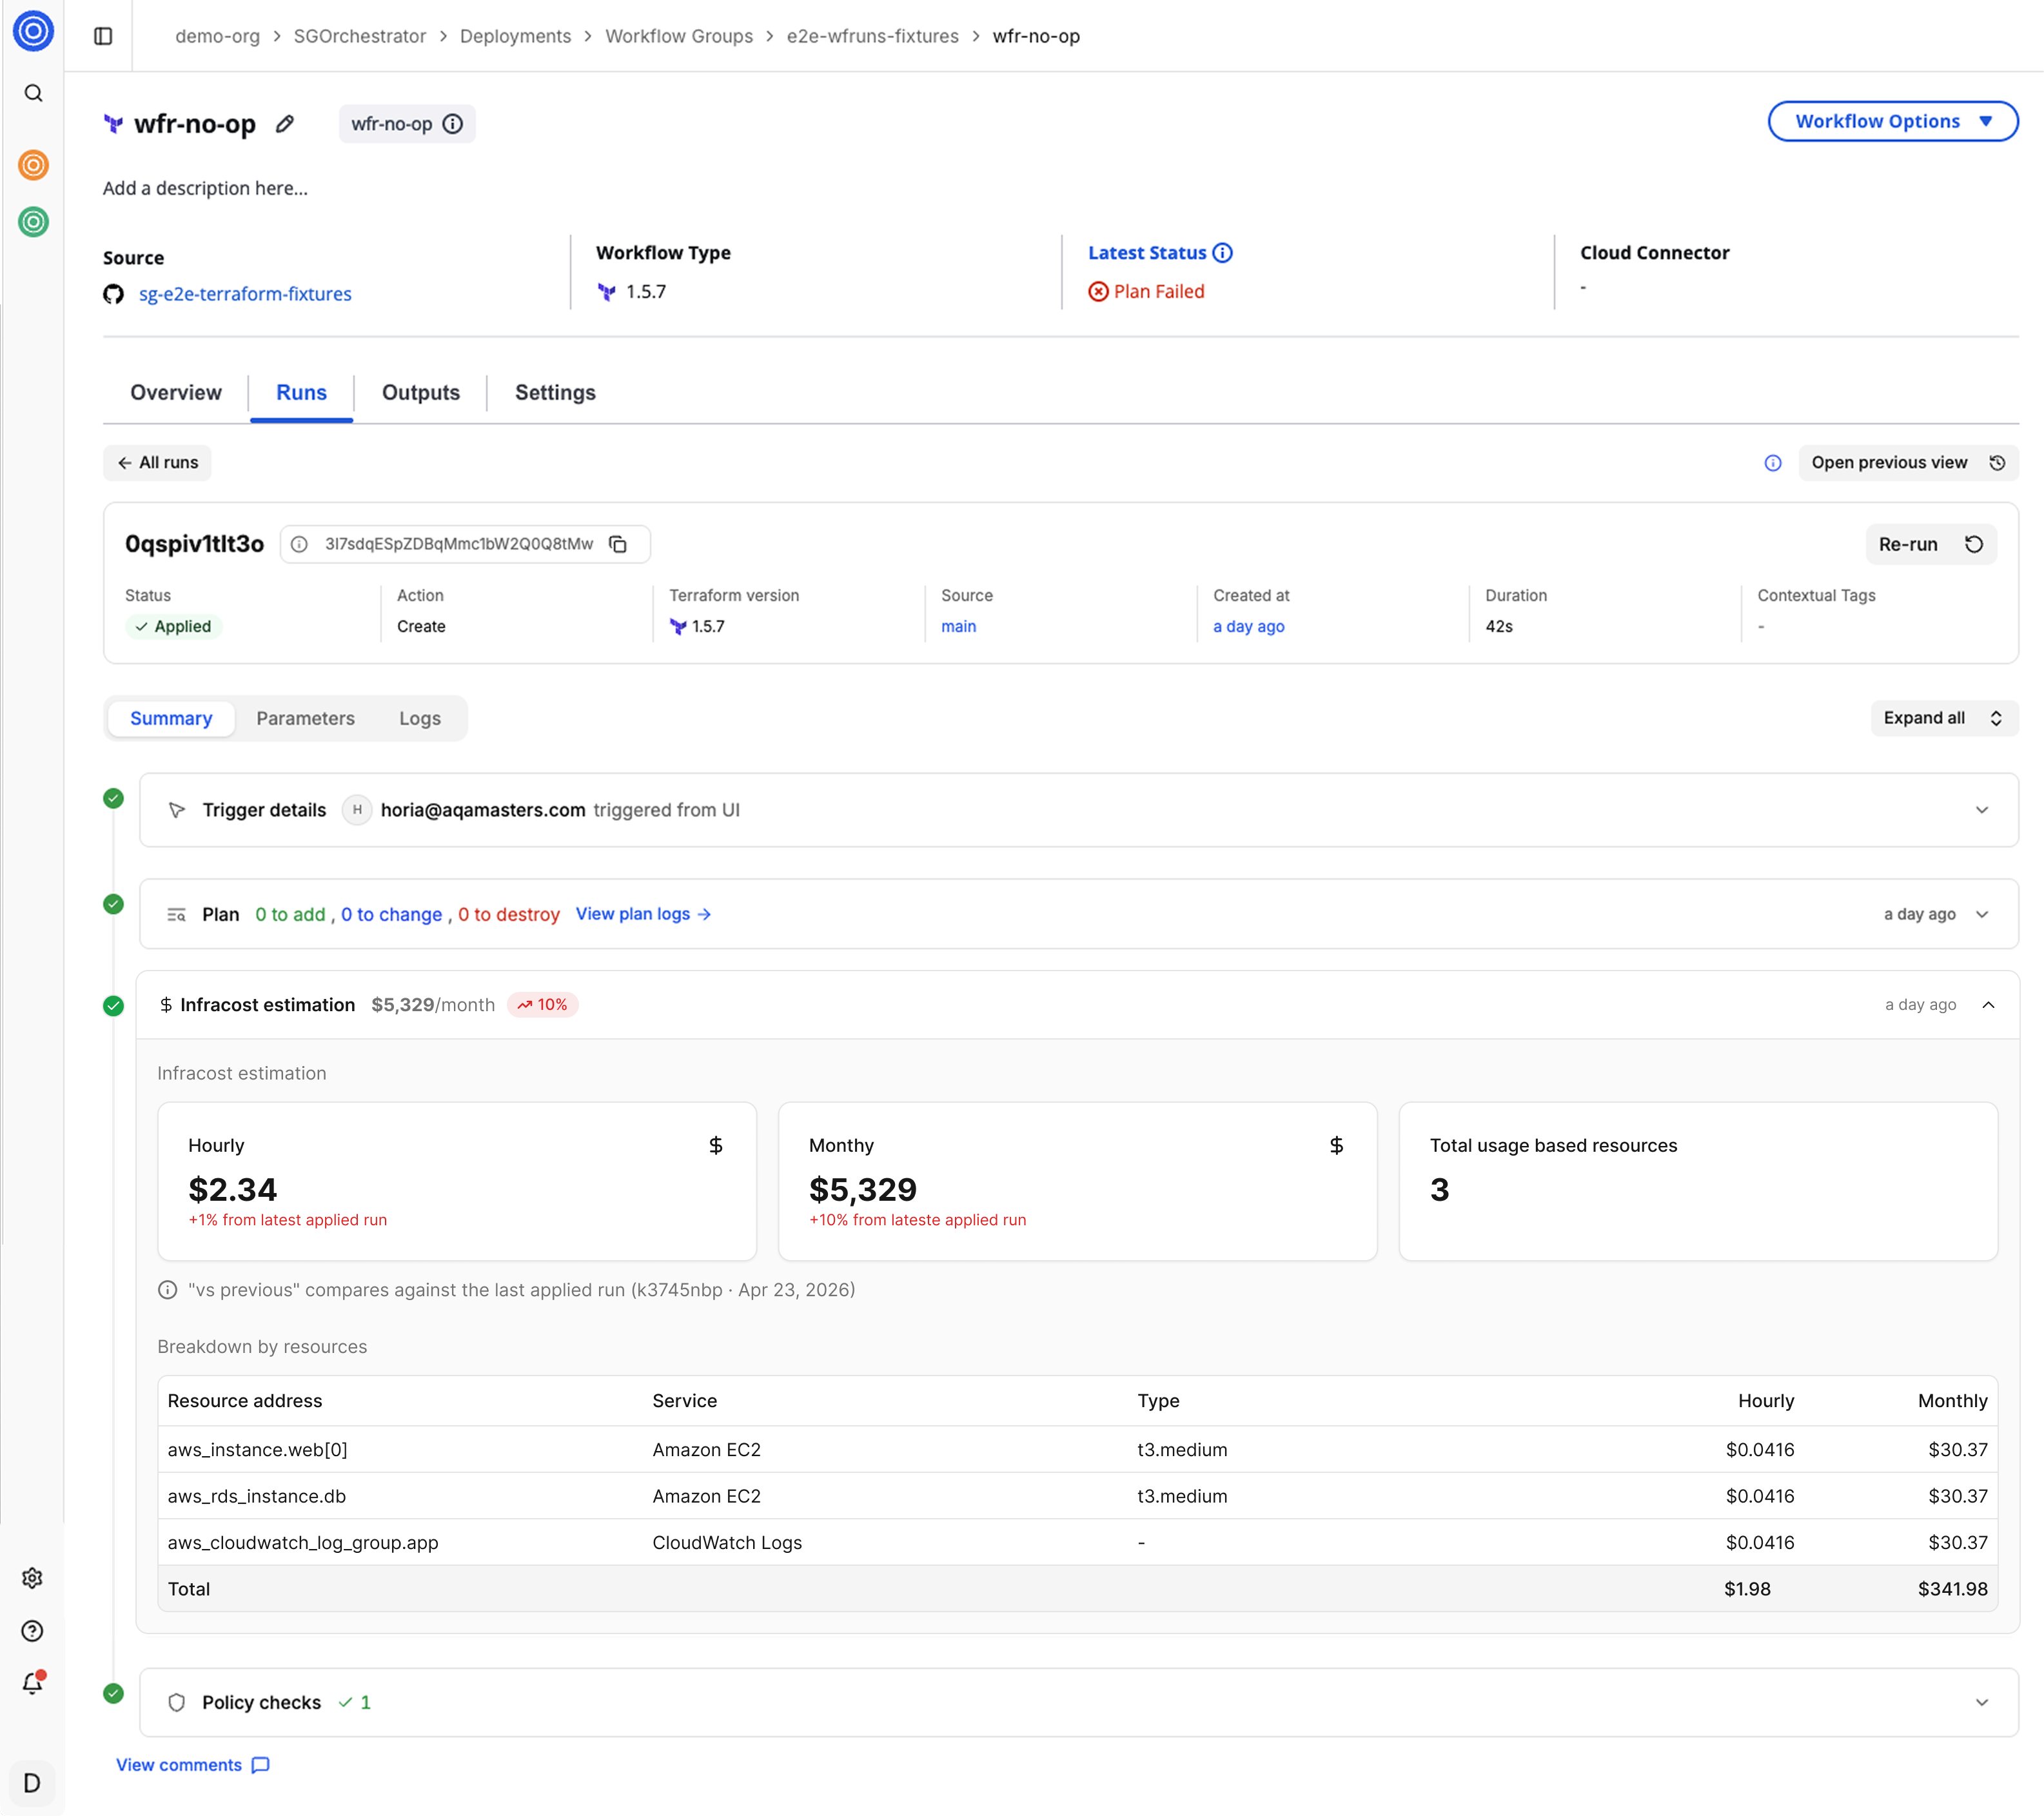Open the Logs sub-tab
This screenshot has width=2044, height=1816.
click(420, 719)
